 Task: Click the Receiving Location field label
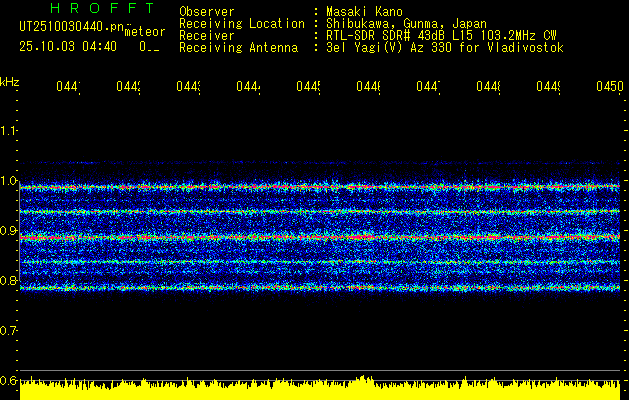[x=241, y=23]
